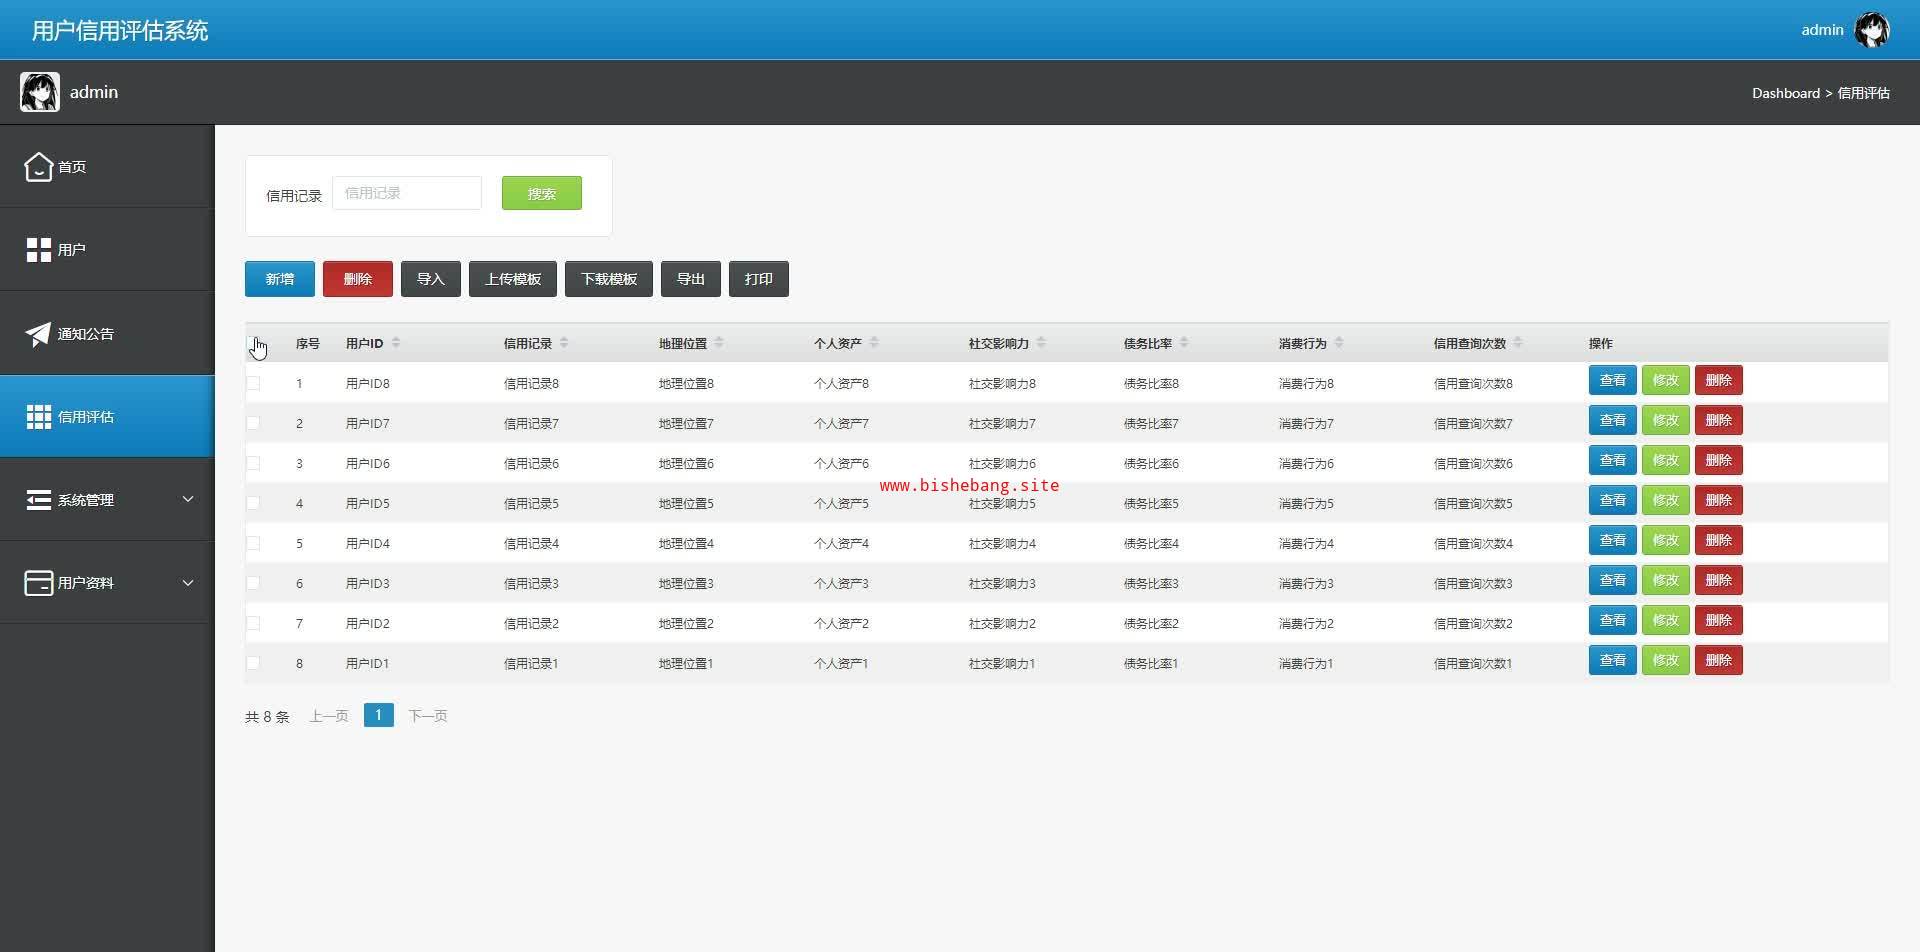This screenshot has width=1920, height=952.
Task: Click the four-square user icon in sidebar
Action: [38, 250]
